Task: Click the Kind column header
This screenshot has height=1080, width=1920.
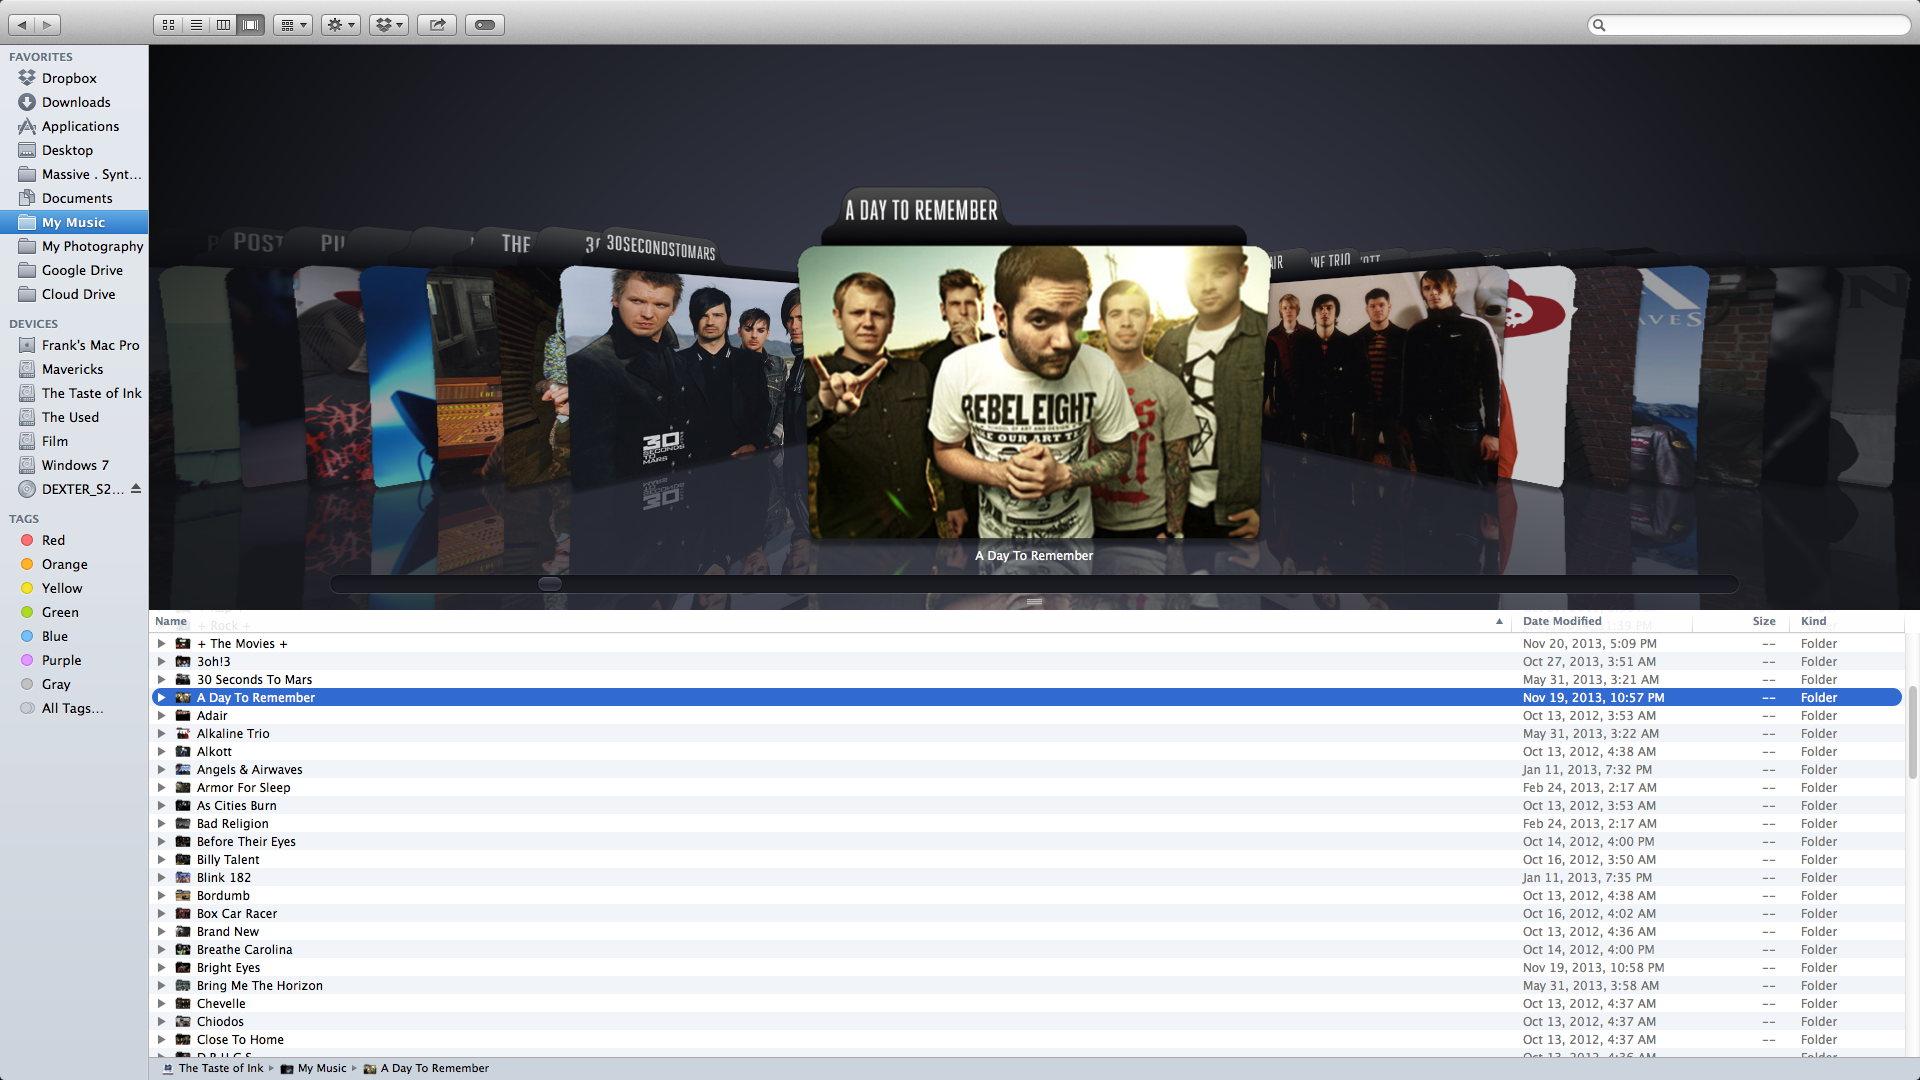Action: pyautogui.click(x=1813, y=621)
